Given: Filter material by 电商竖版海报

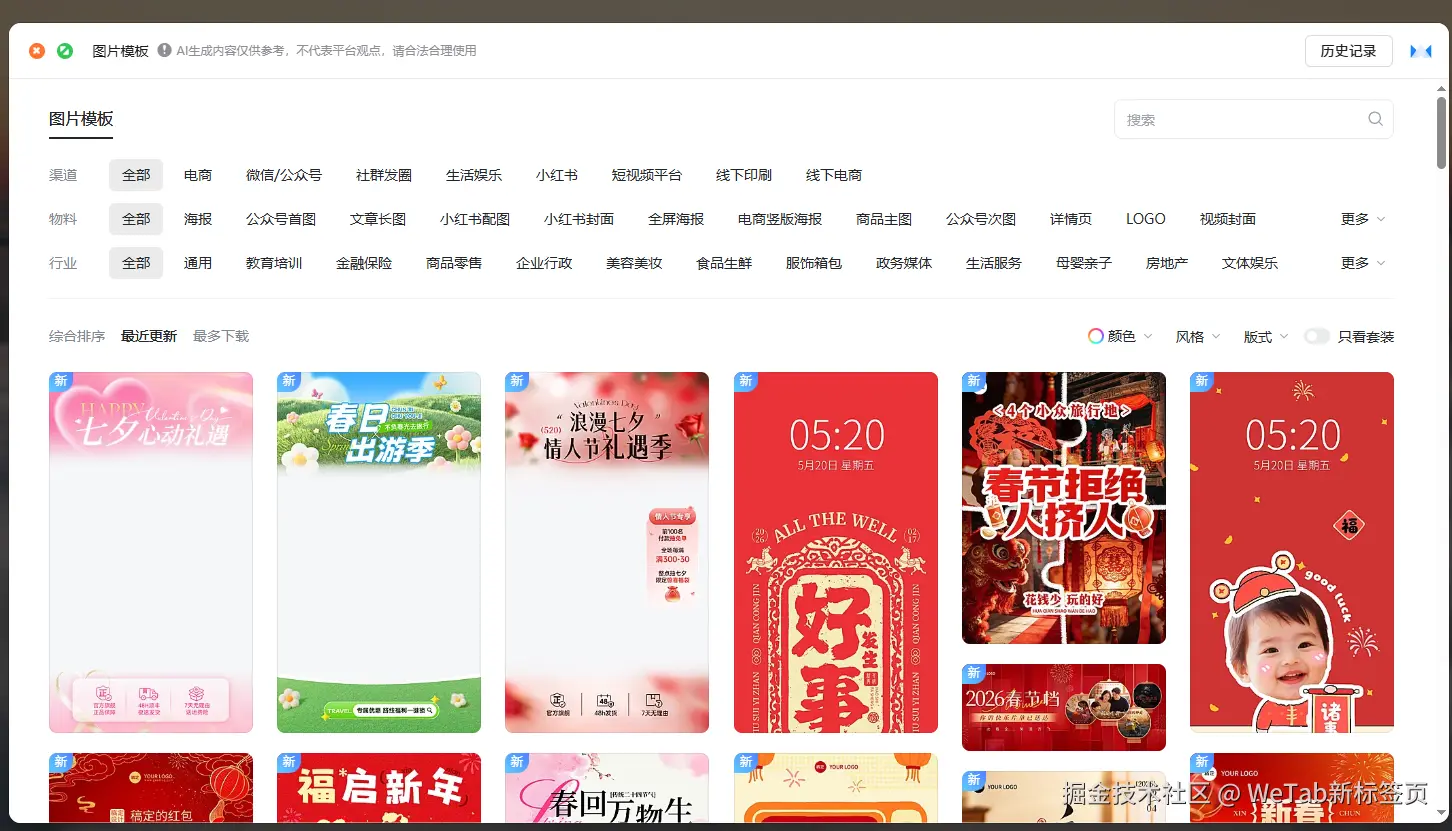Looking at the screenshot, I should [x=780, y=219].
